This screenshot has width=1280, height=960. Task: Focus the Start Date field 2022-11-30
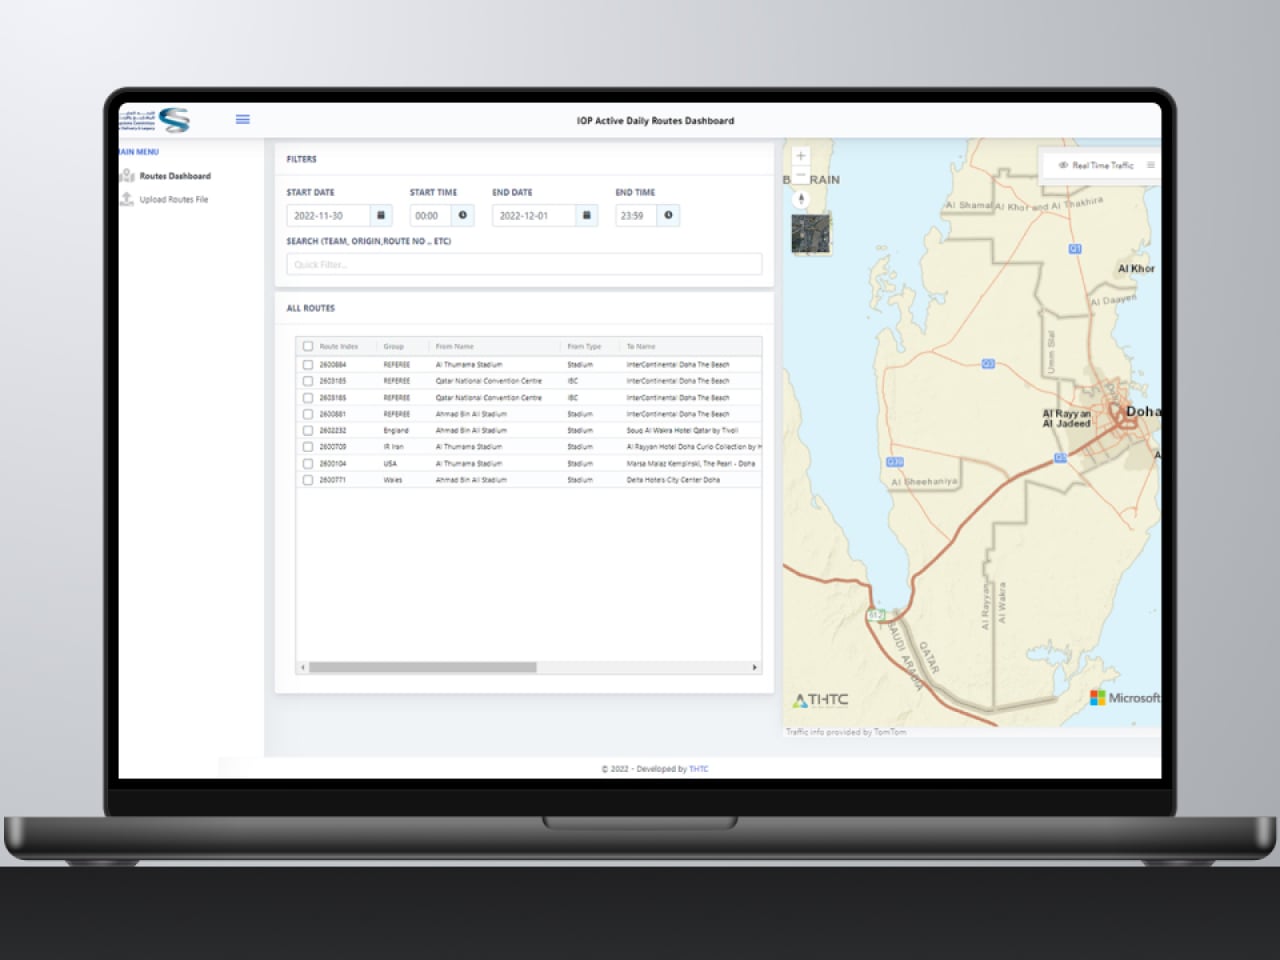[x=329, y=215]
